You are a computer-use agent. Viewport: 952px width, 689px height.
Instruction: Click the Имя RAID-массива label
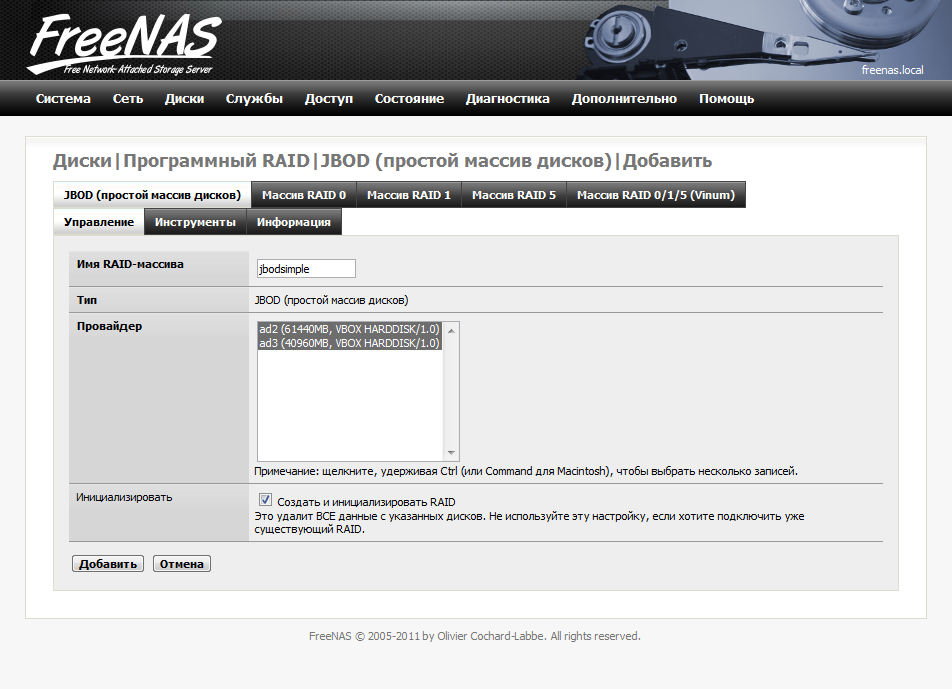(x=130, y=264)
